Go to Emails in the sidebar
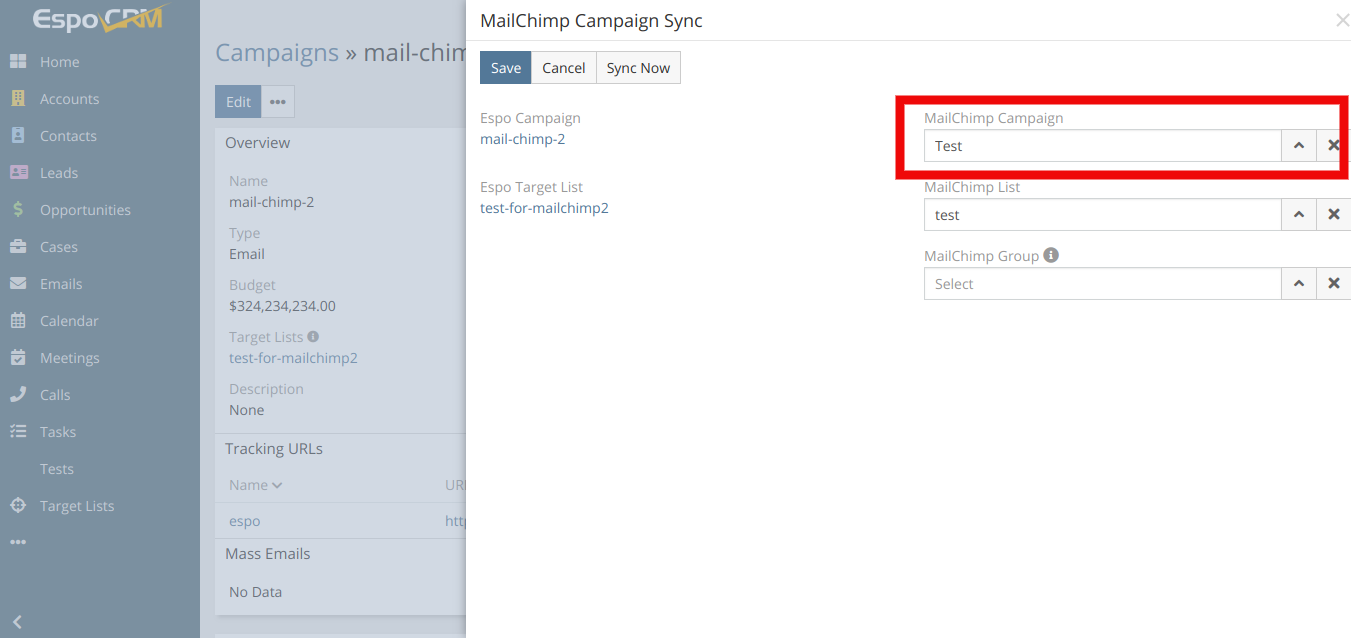This screenshot has height=638, width=1351. [x=61, y=284]
